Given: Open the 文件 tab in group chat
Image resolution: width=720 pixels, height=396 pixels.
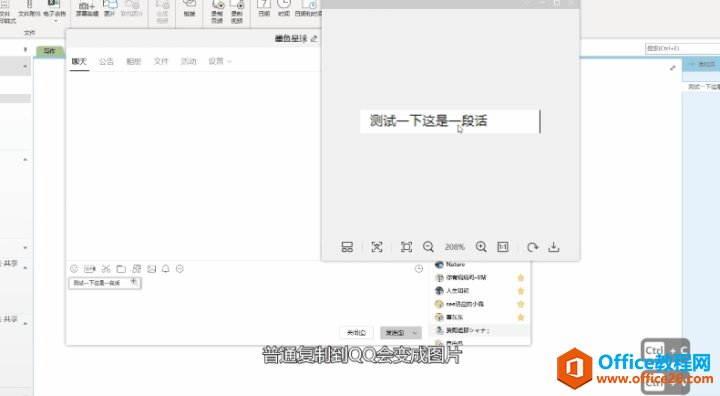Looking at the screenshot, I should pyautogui.click(x=161, y=61).
